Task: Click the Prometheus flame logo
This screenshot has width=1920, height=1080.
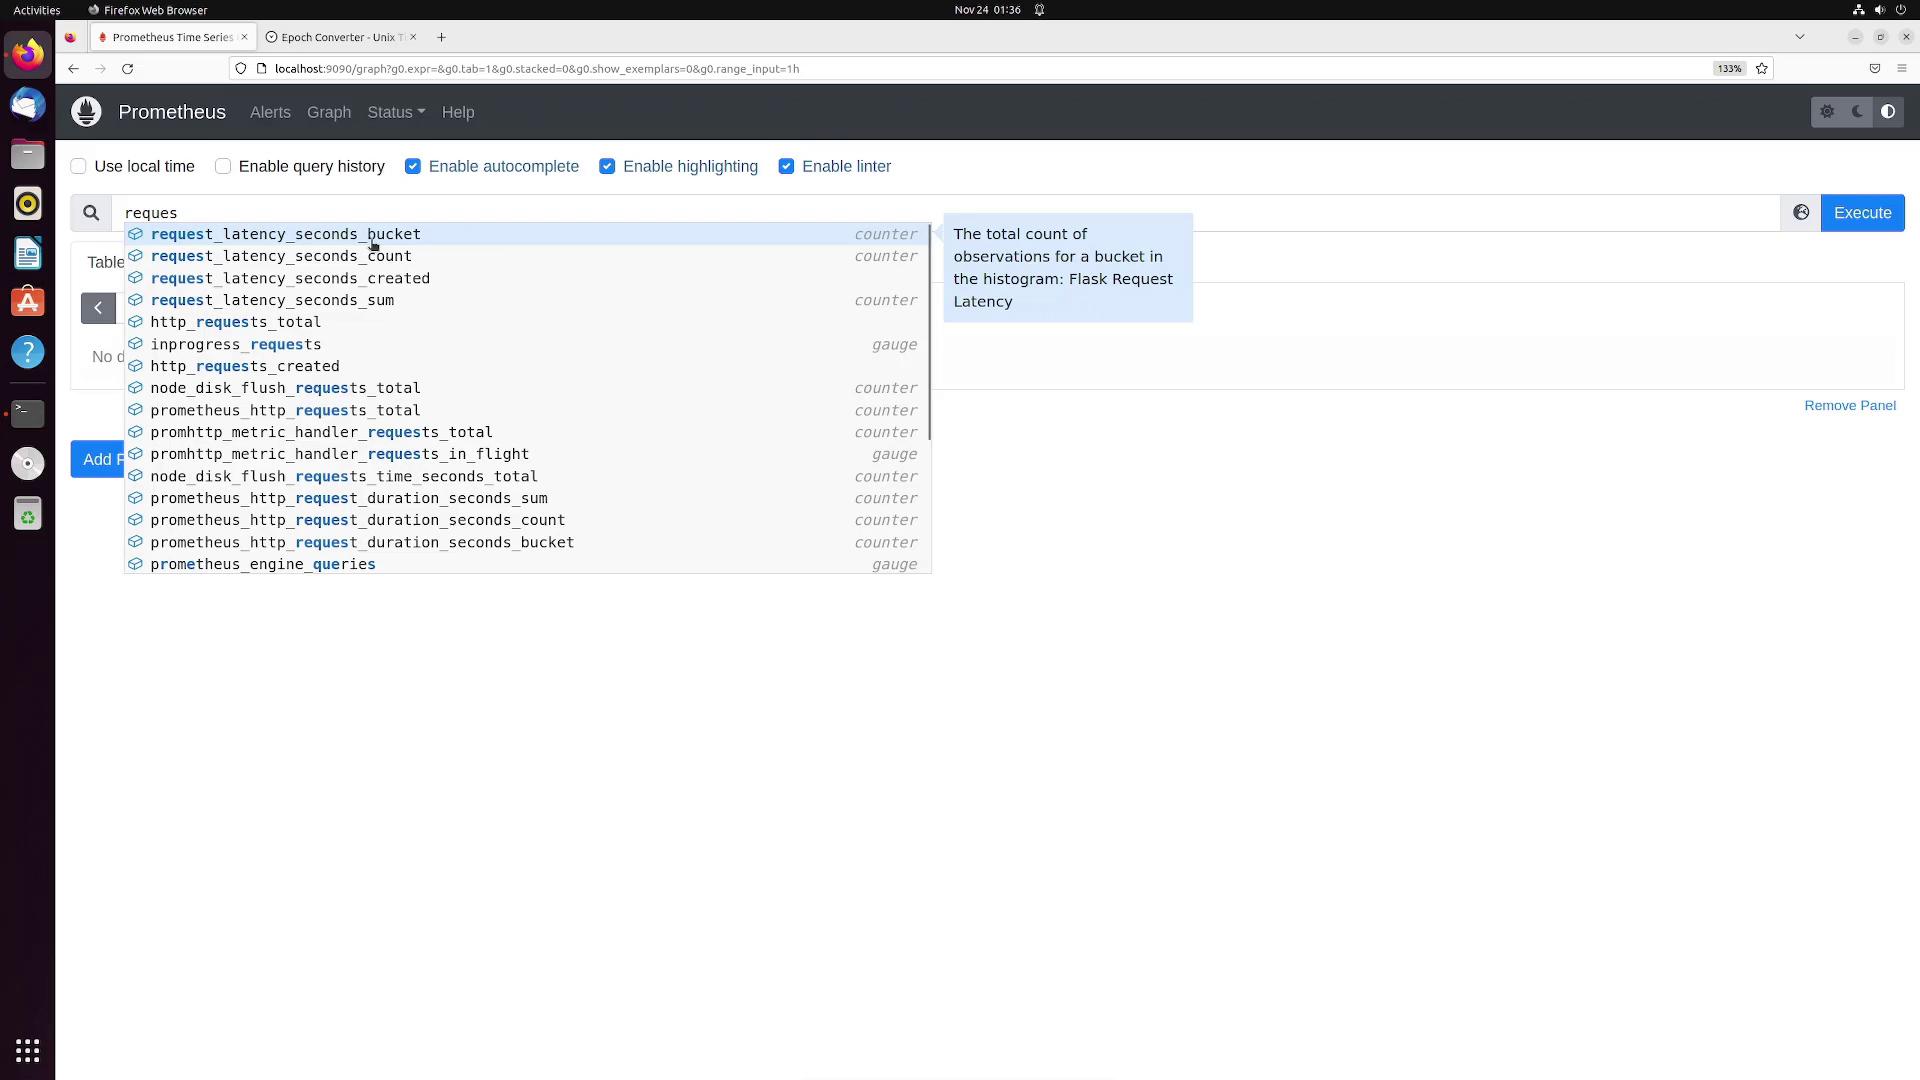Action: [x=87, y=112]
